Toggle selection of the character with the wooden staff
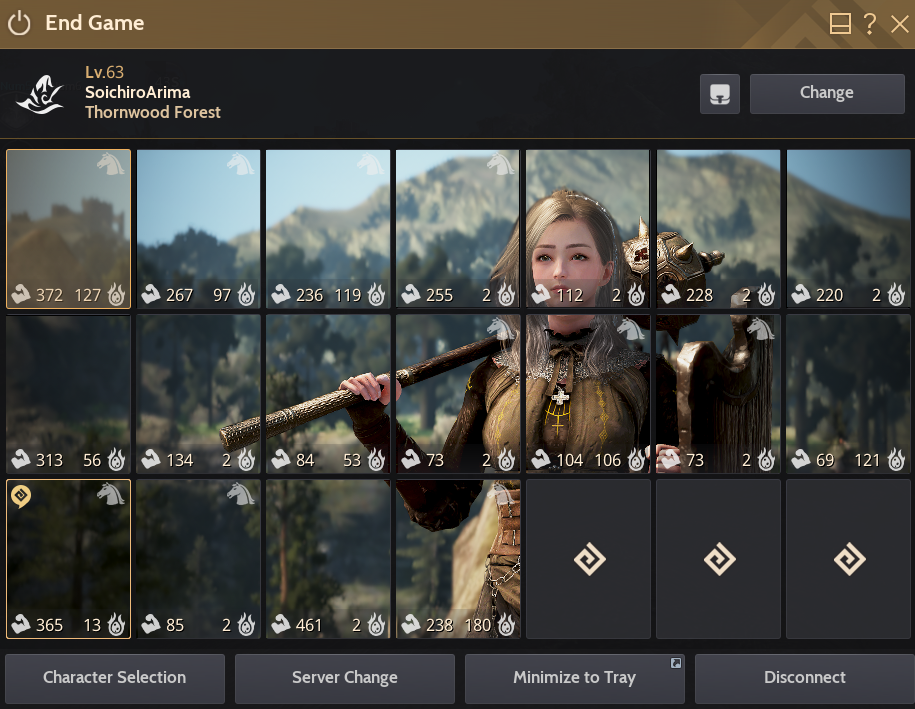915x709 pixels. [327, 393]
